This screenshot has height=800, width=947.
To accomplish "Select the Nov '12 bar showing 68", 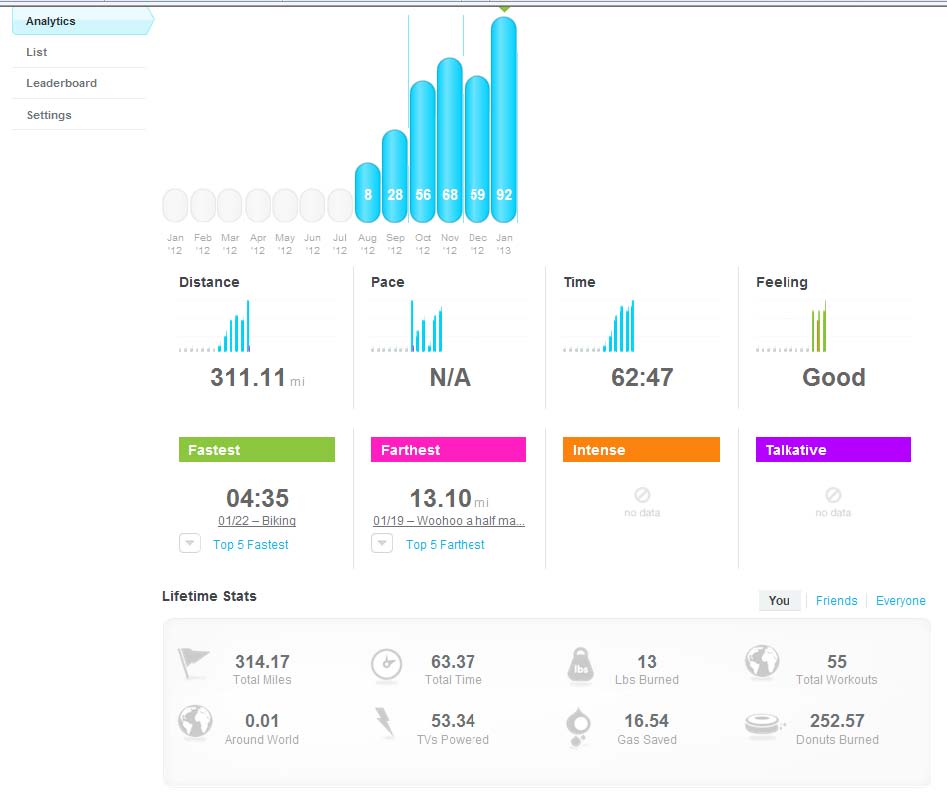I will [450, 140].
